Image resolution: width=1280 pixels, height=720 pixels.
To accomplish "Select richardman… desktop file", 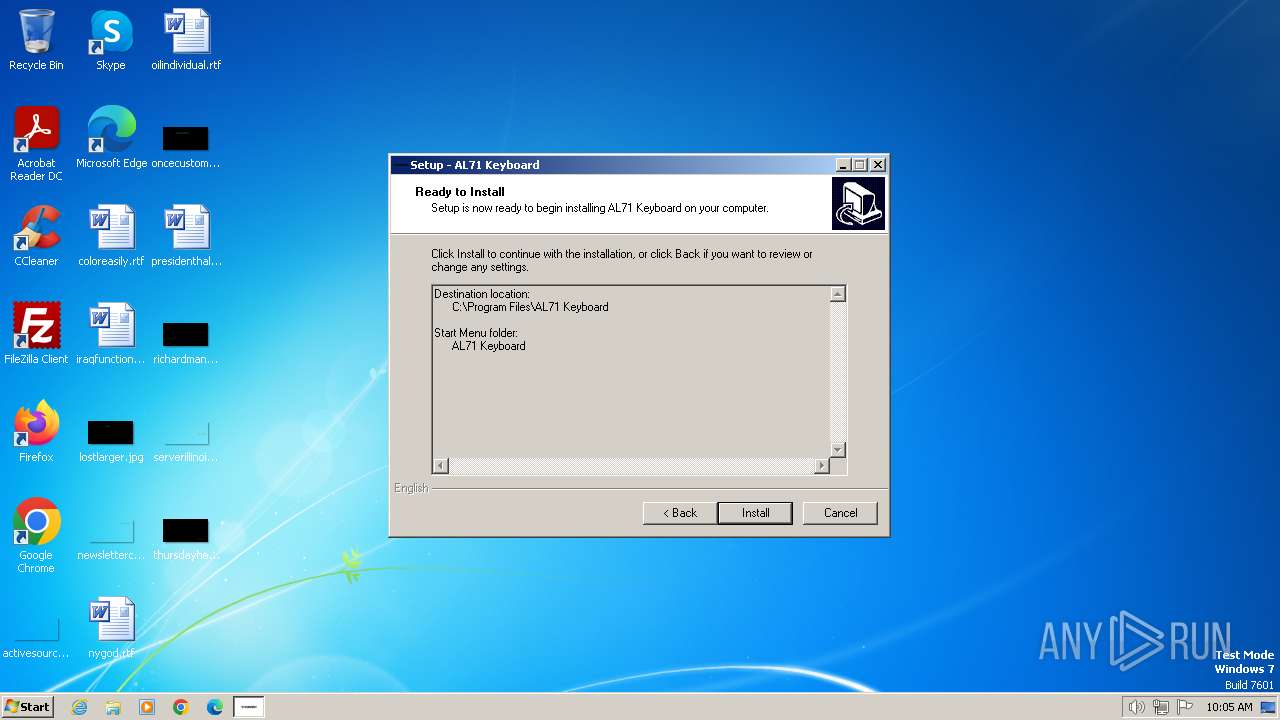I will (186, 342).
